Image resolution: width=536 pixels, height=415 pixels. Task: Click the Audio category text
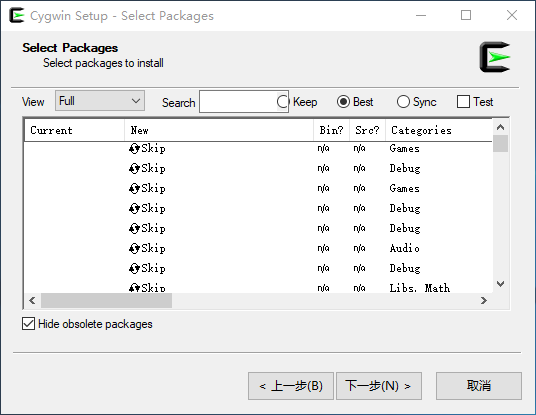coord(404,248)
